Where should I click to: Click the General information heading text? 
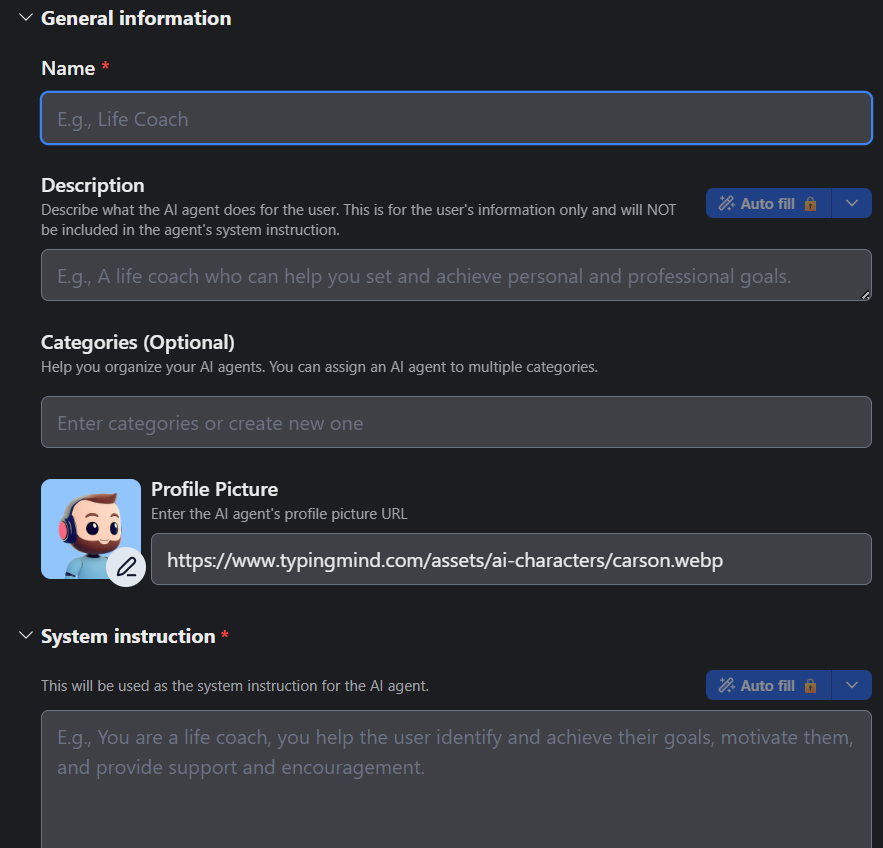tap(136, 18)
